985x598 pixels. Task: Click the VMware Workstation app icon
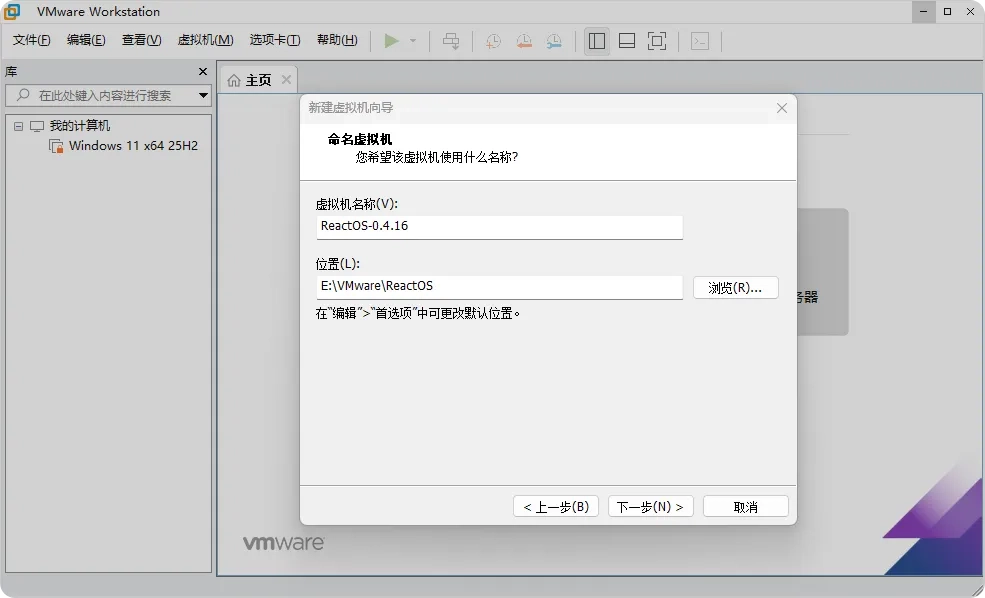(x=11, y=11)
